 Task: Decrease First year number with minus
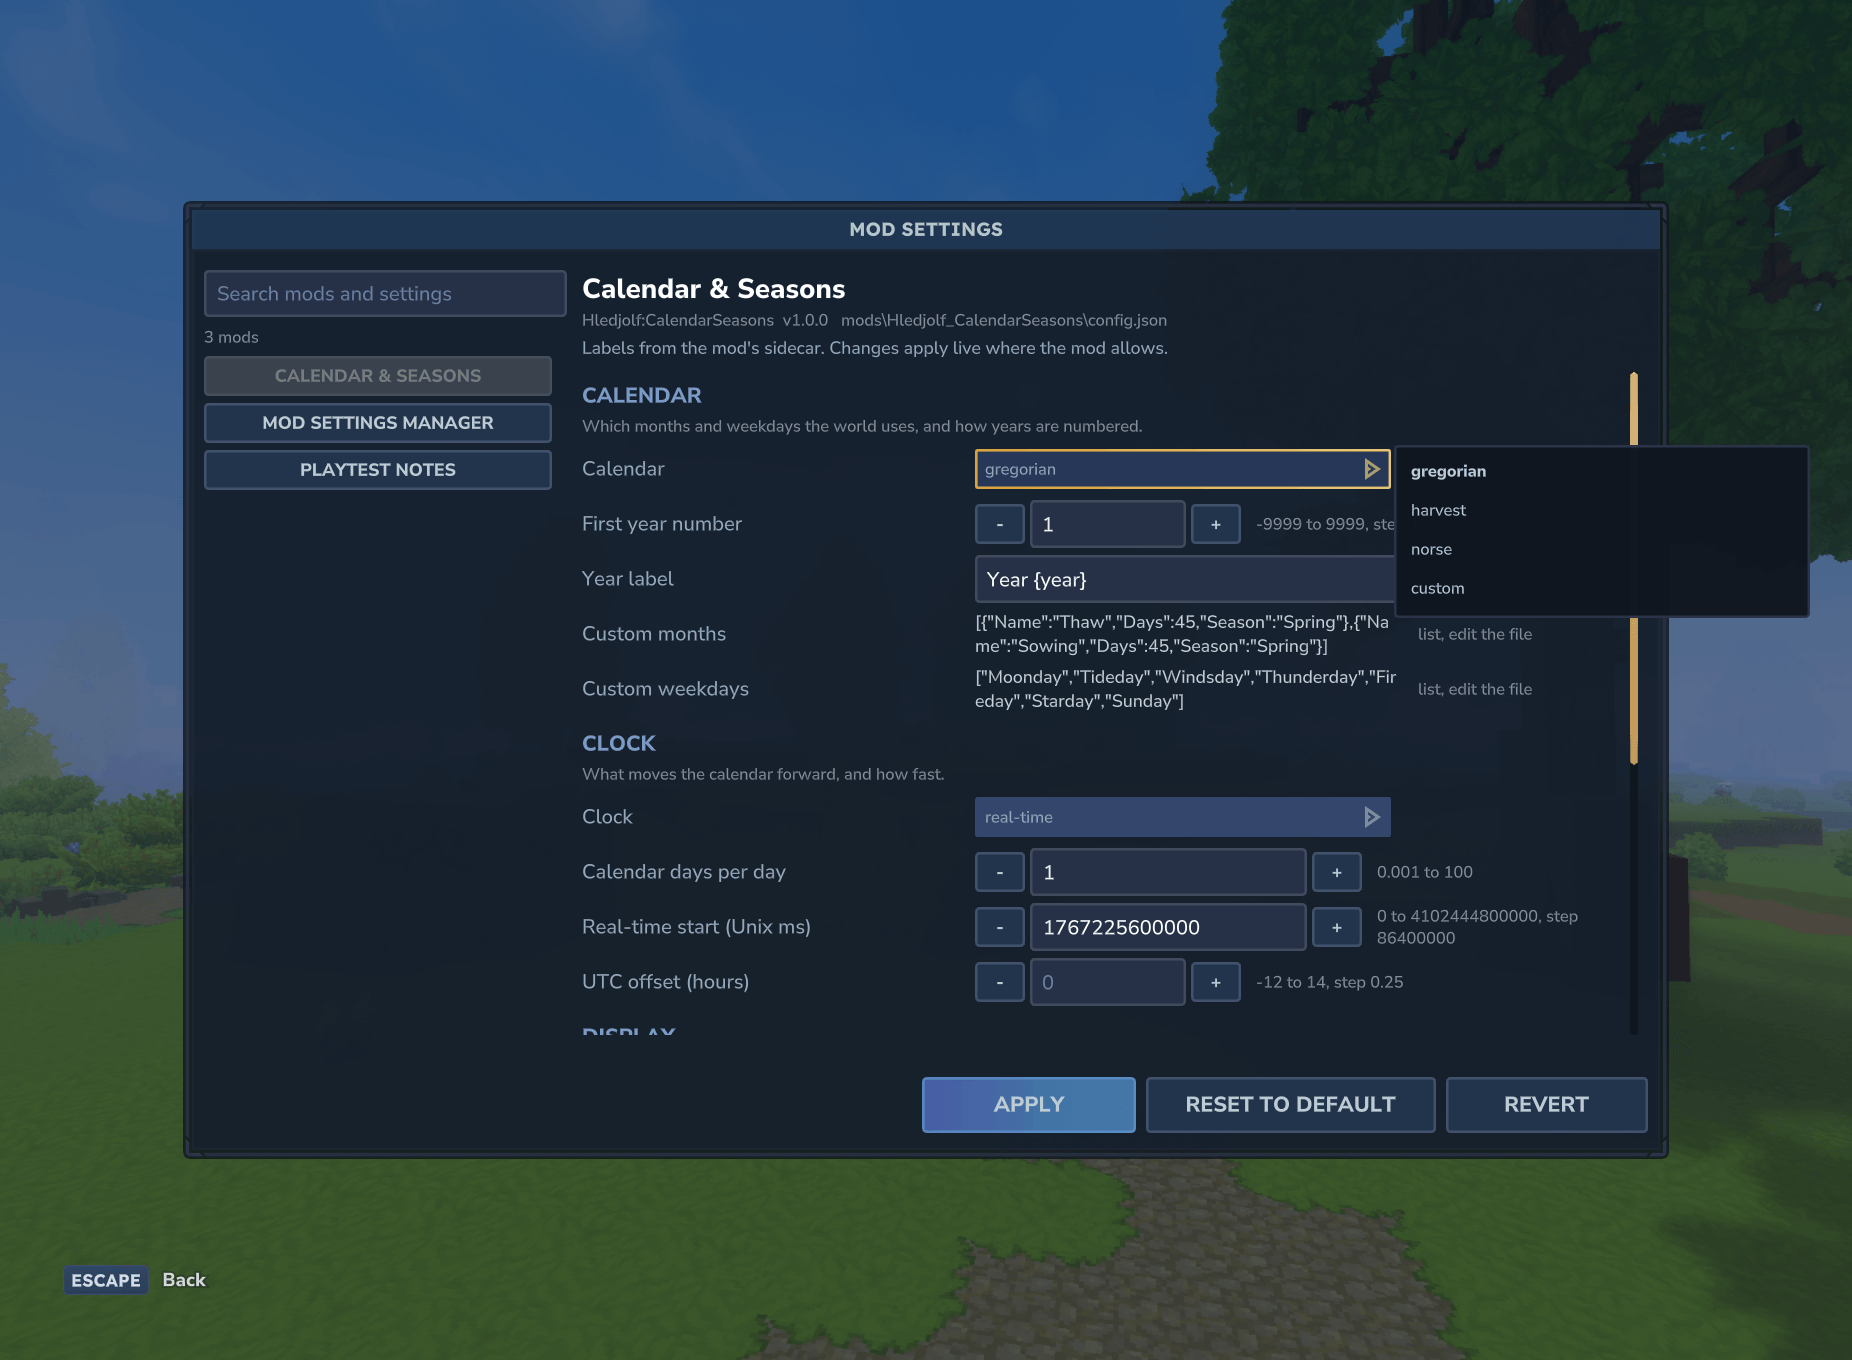coord(1000,524)
